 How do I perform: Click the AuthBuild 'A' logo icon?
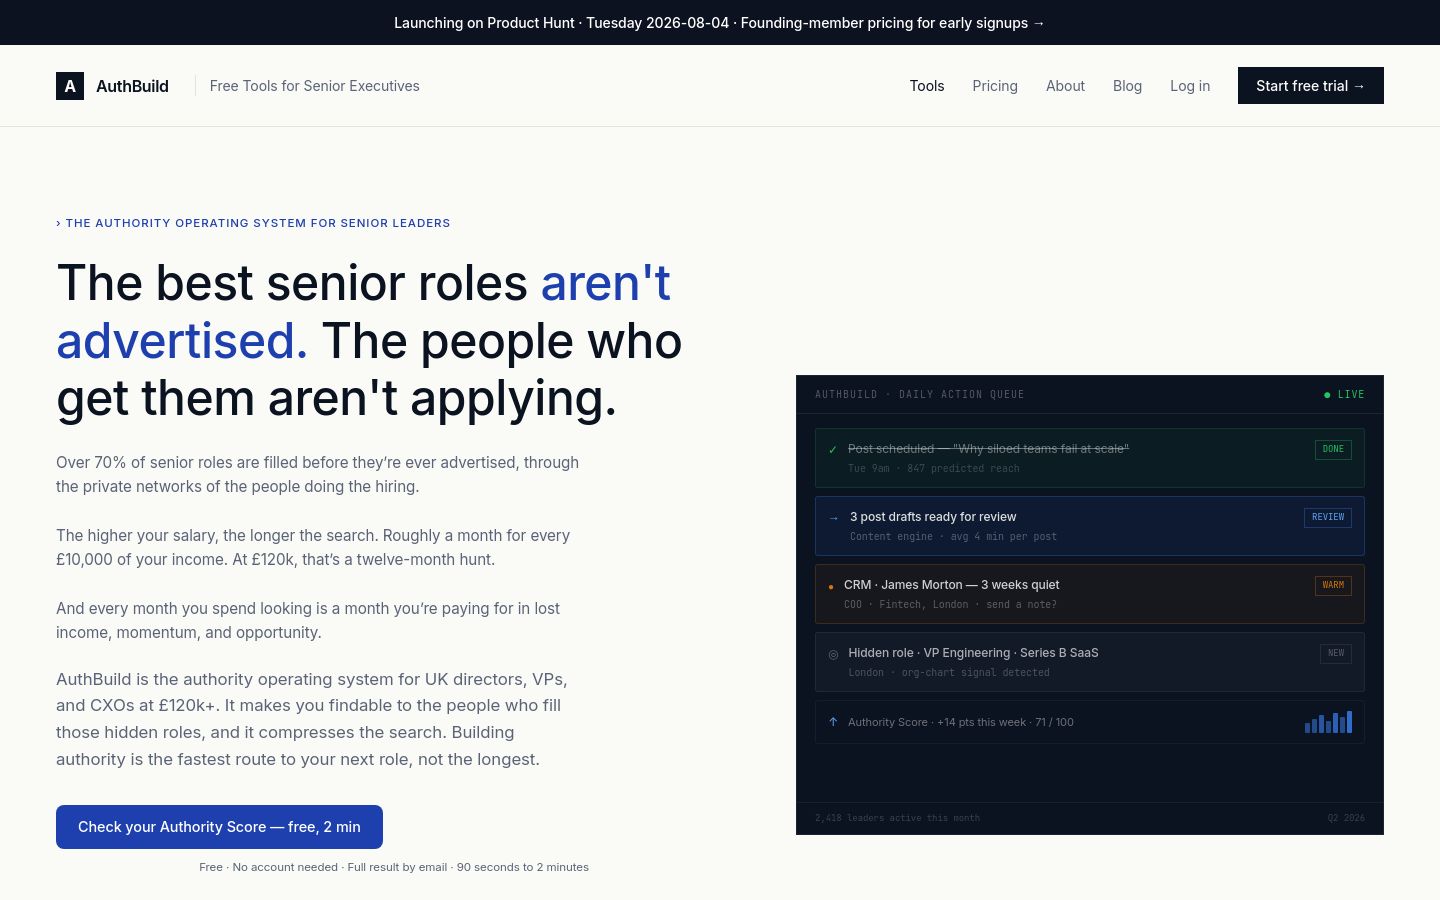pos(70,86)
